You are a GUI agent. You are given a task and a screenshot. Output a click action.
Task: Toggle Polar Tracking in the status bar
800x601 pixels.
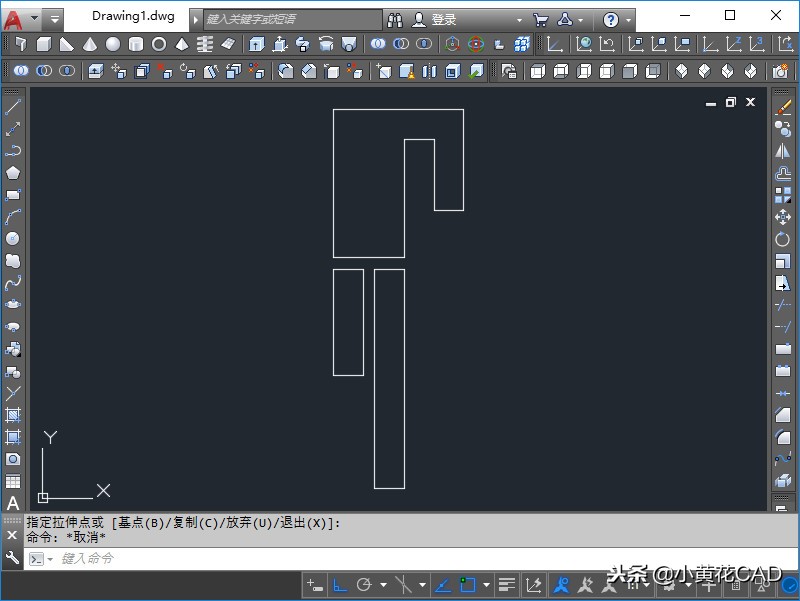[x=364, y=585]
